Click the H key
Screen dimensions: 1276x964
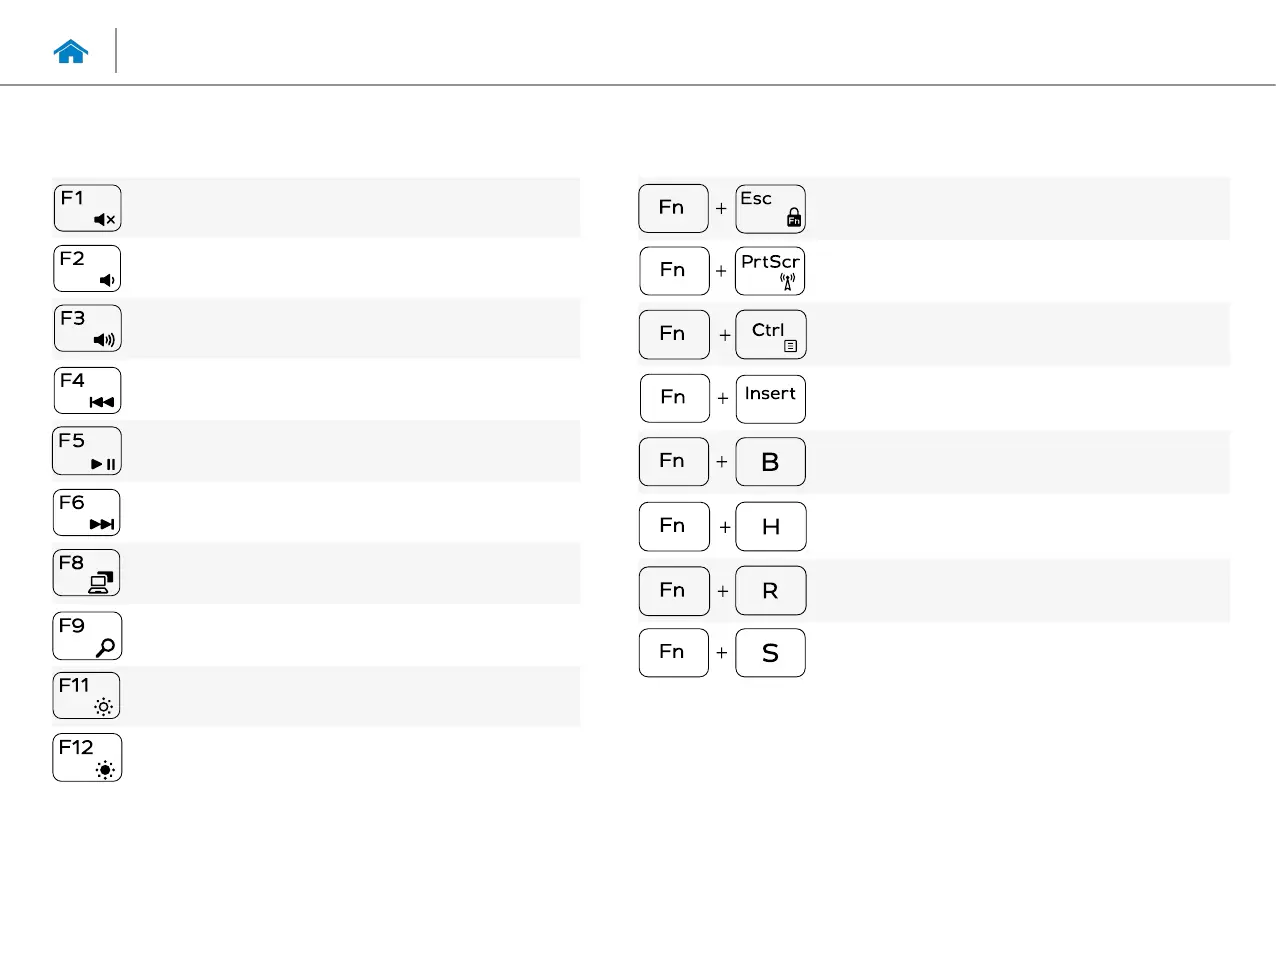tap(771, 527)
